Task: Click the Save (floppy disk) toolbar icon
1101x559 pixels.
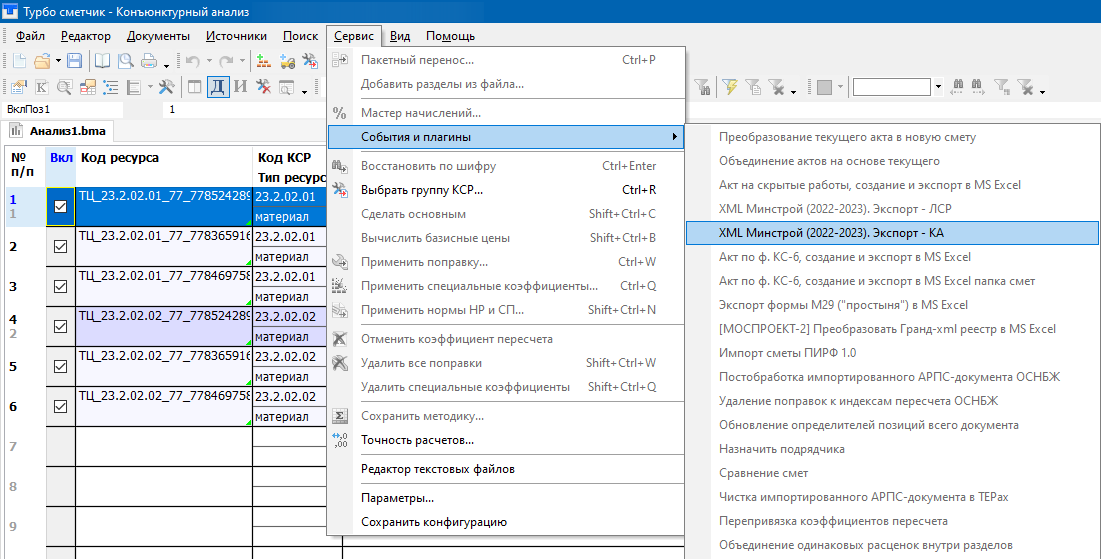Action: coord(75,61)
